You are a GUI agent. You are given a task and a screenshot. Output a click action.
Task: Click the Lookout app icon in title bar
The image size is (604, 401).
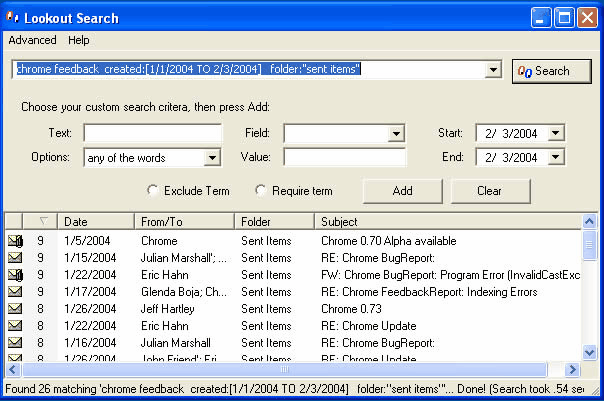coord(12,17)
